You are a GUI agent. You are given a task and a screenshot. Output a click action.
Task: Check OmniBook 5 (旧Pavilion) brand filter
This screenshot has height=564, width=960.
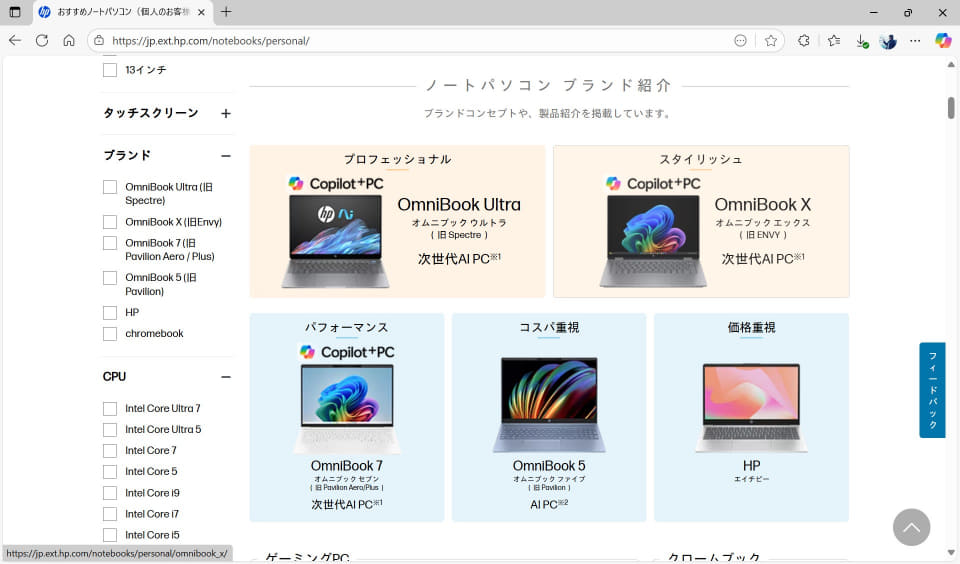click(x=110, y=278)
